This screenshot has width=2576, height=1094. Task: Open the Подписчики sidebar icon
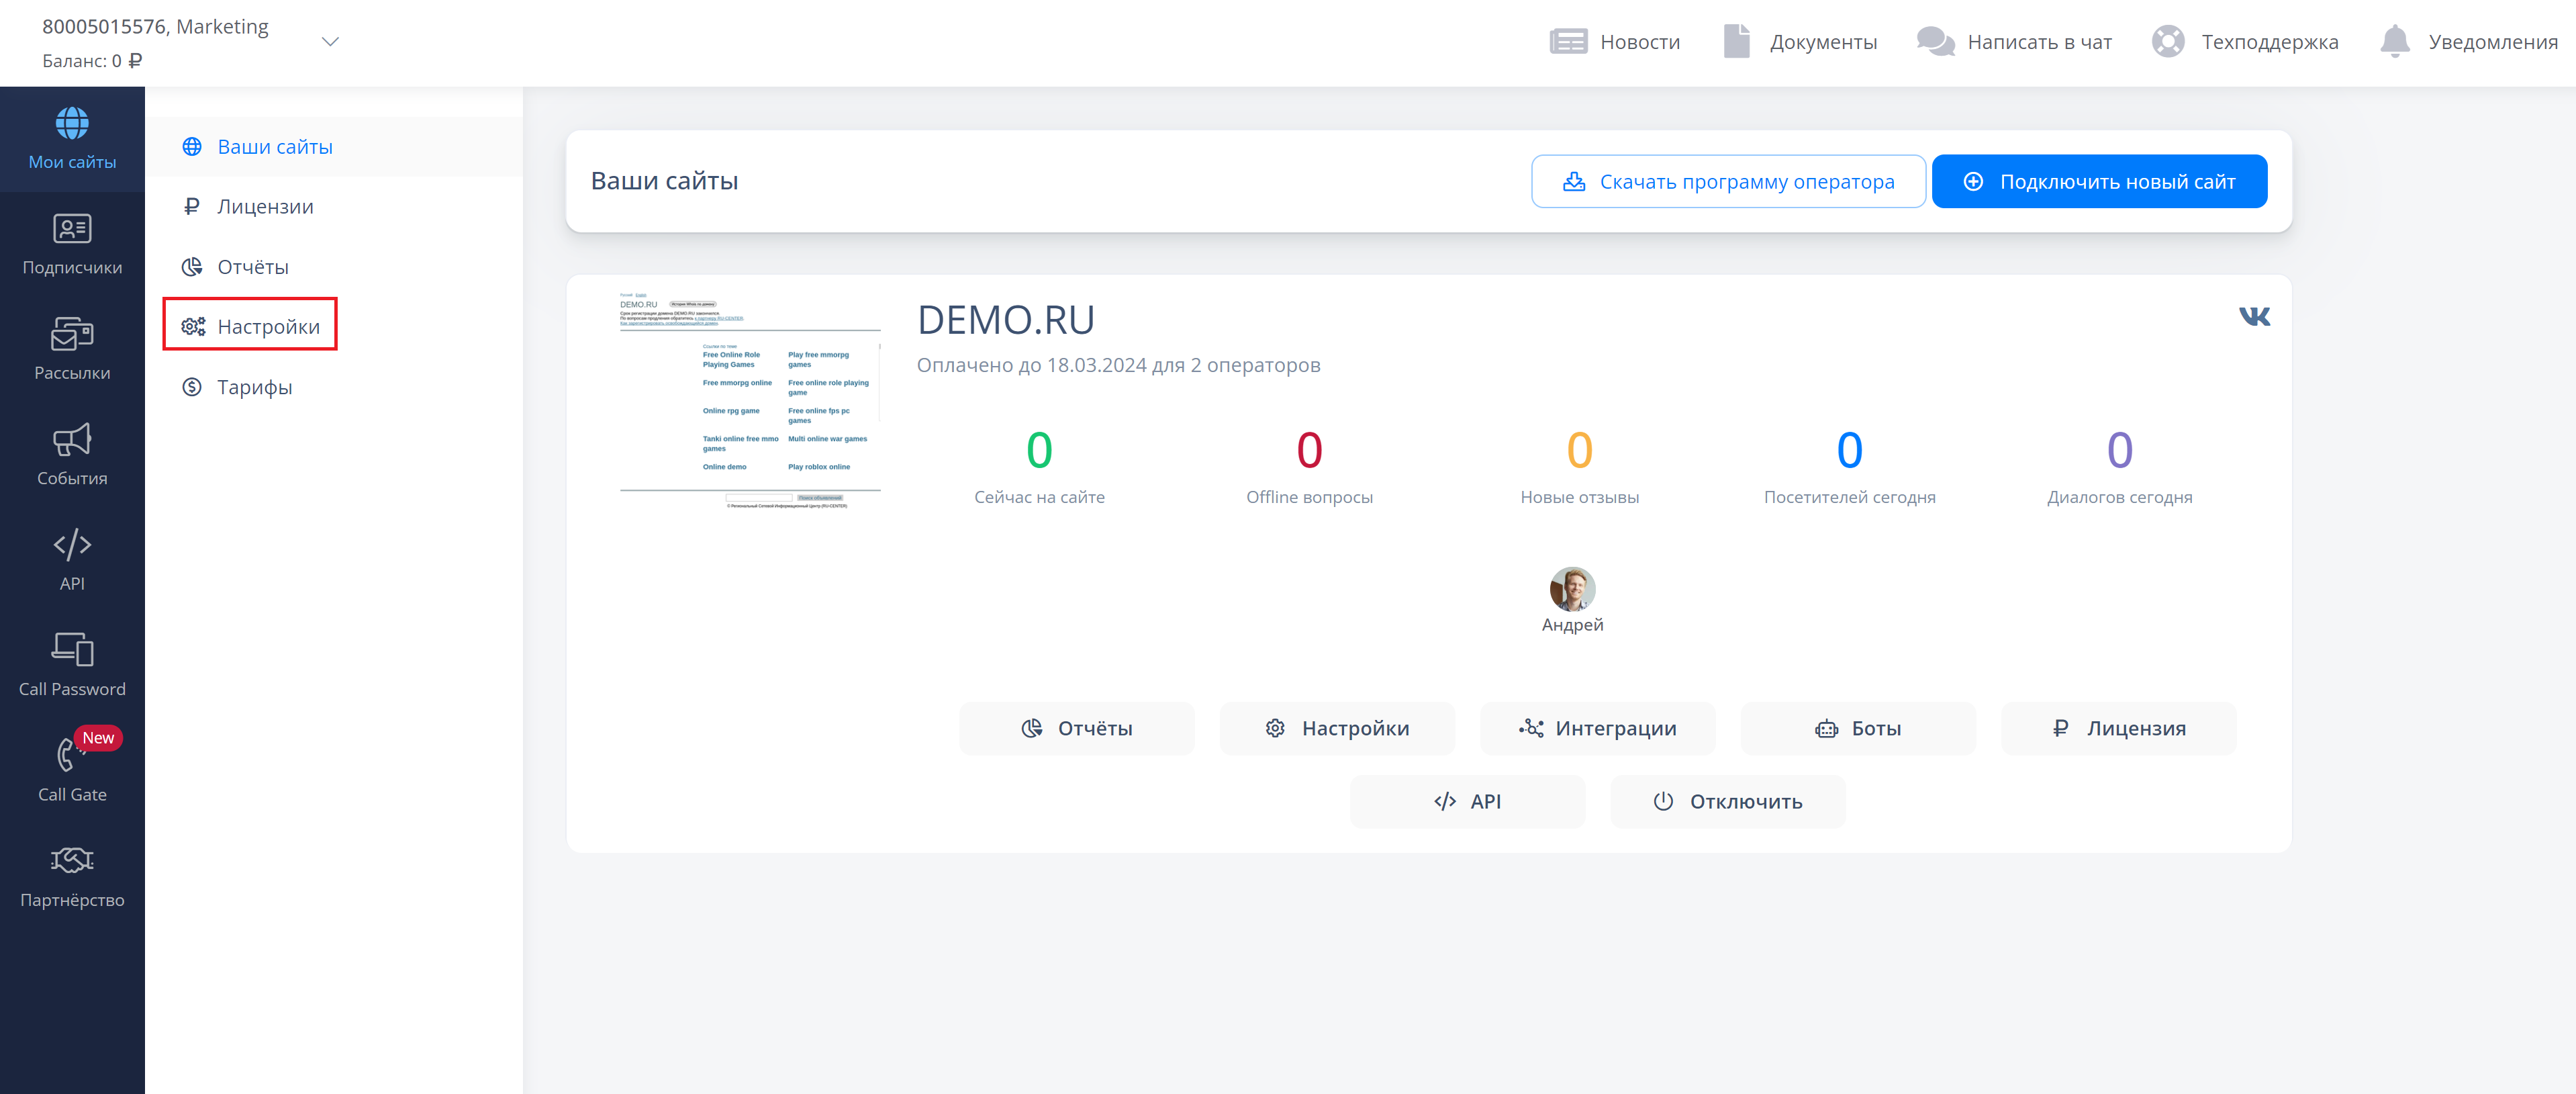click(x=72, y=229)
